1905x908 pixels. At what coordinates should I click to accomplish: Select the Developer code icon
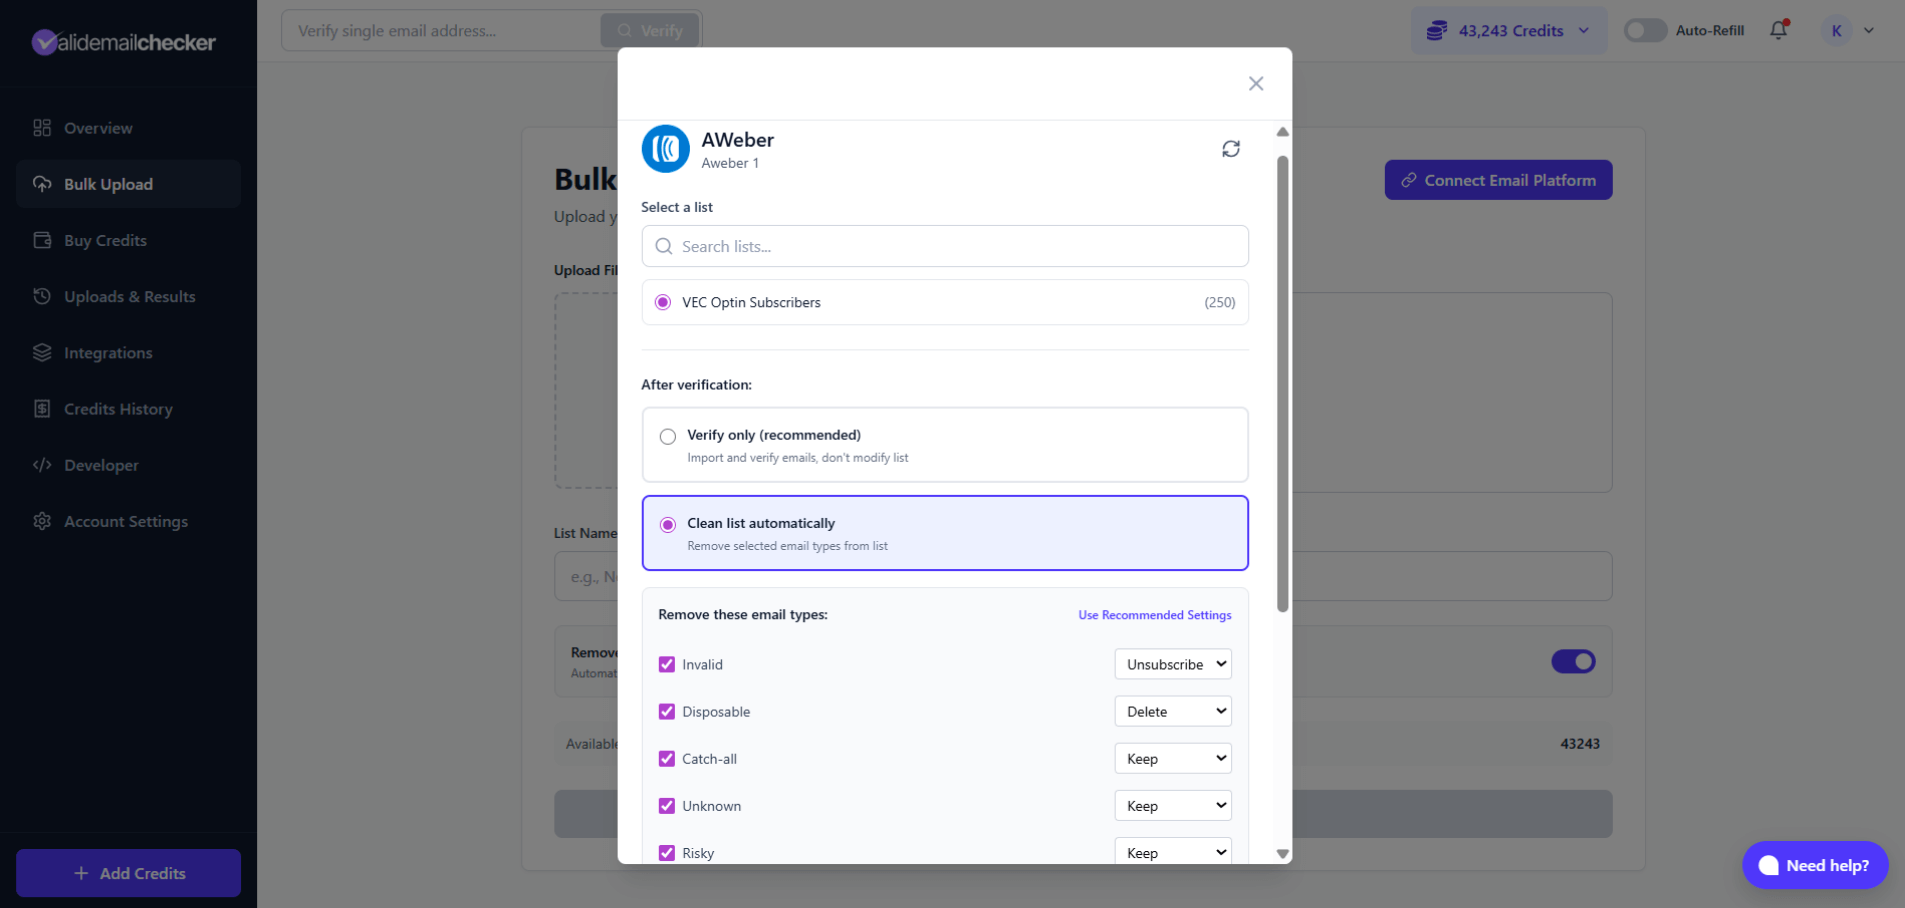pyautogui.click(x=41, y=465)
